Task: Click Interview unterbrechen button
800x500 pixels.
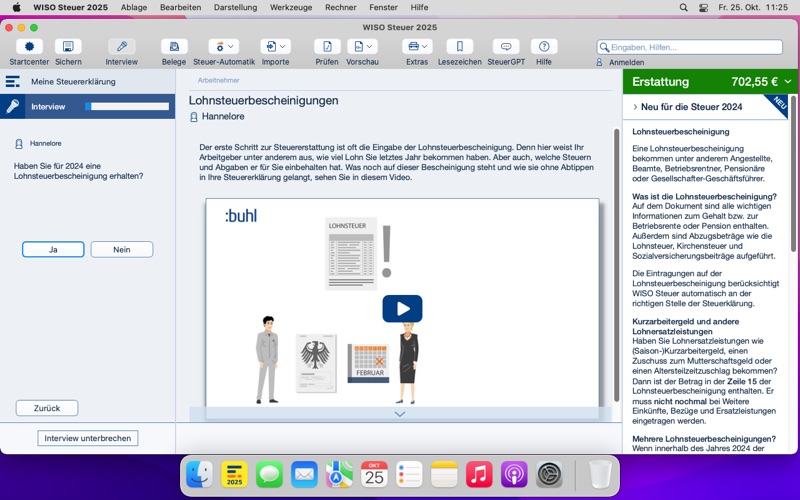Action: tap(88, 438)
